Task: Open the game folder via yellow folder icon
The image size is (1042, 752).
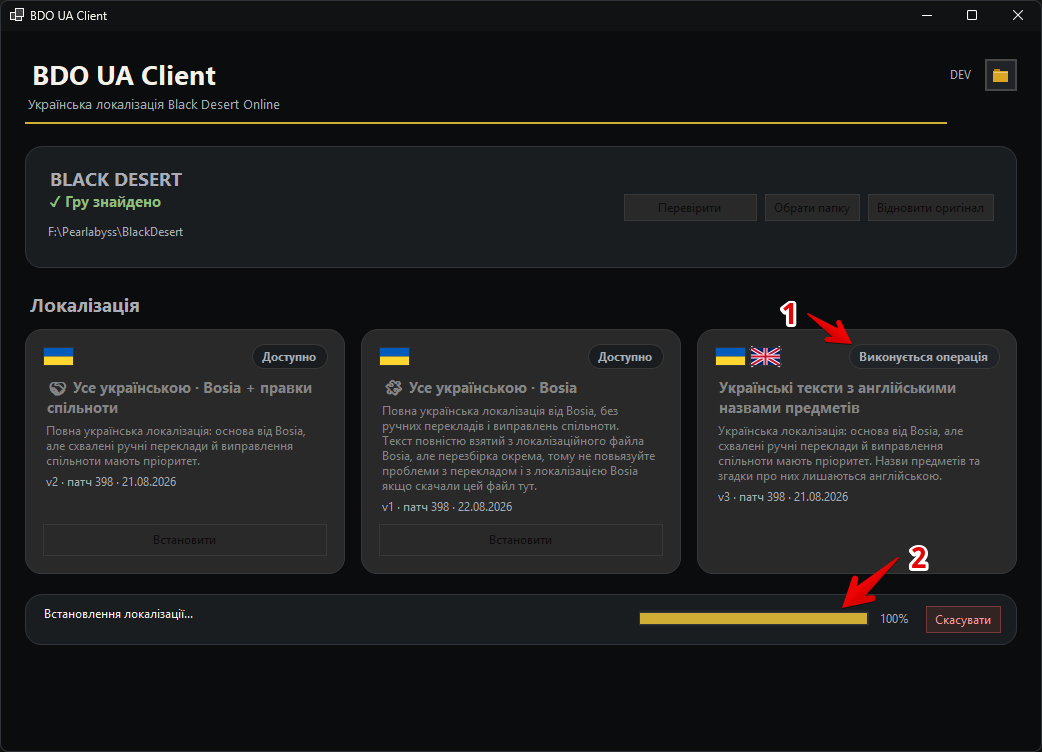Action: (x=1000, y=75)
